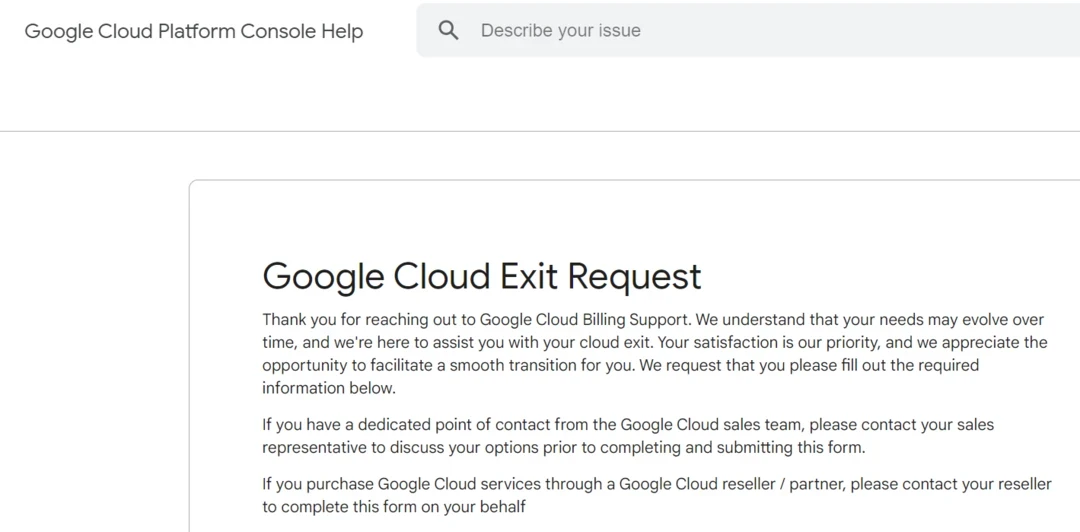Click the words "submitting this form"
The width and height of the screenshot is (1080, 532).
click(x=793, y=447)
